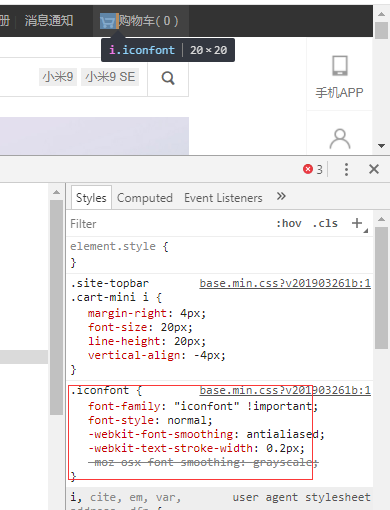The image size is (390, 510).
Task: Click the red error count icon
Action: coord(308,169)
